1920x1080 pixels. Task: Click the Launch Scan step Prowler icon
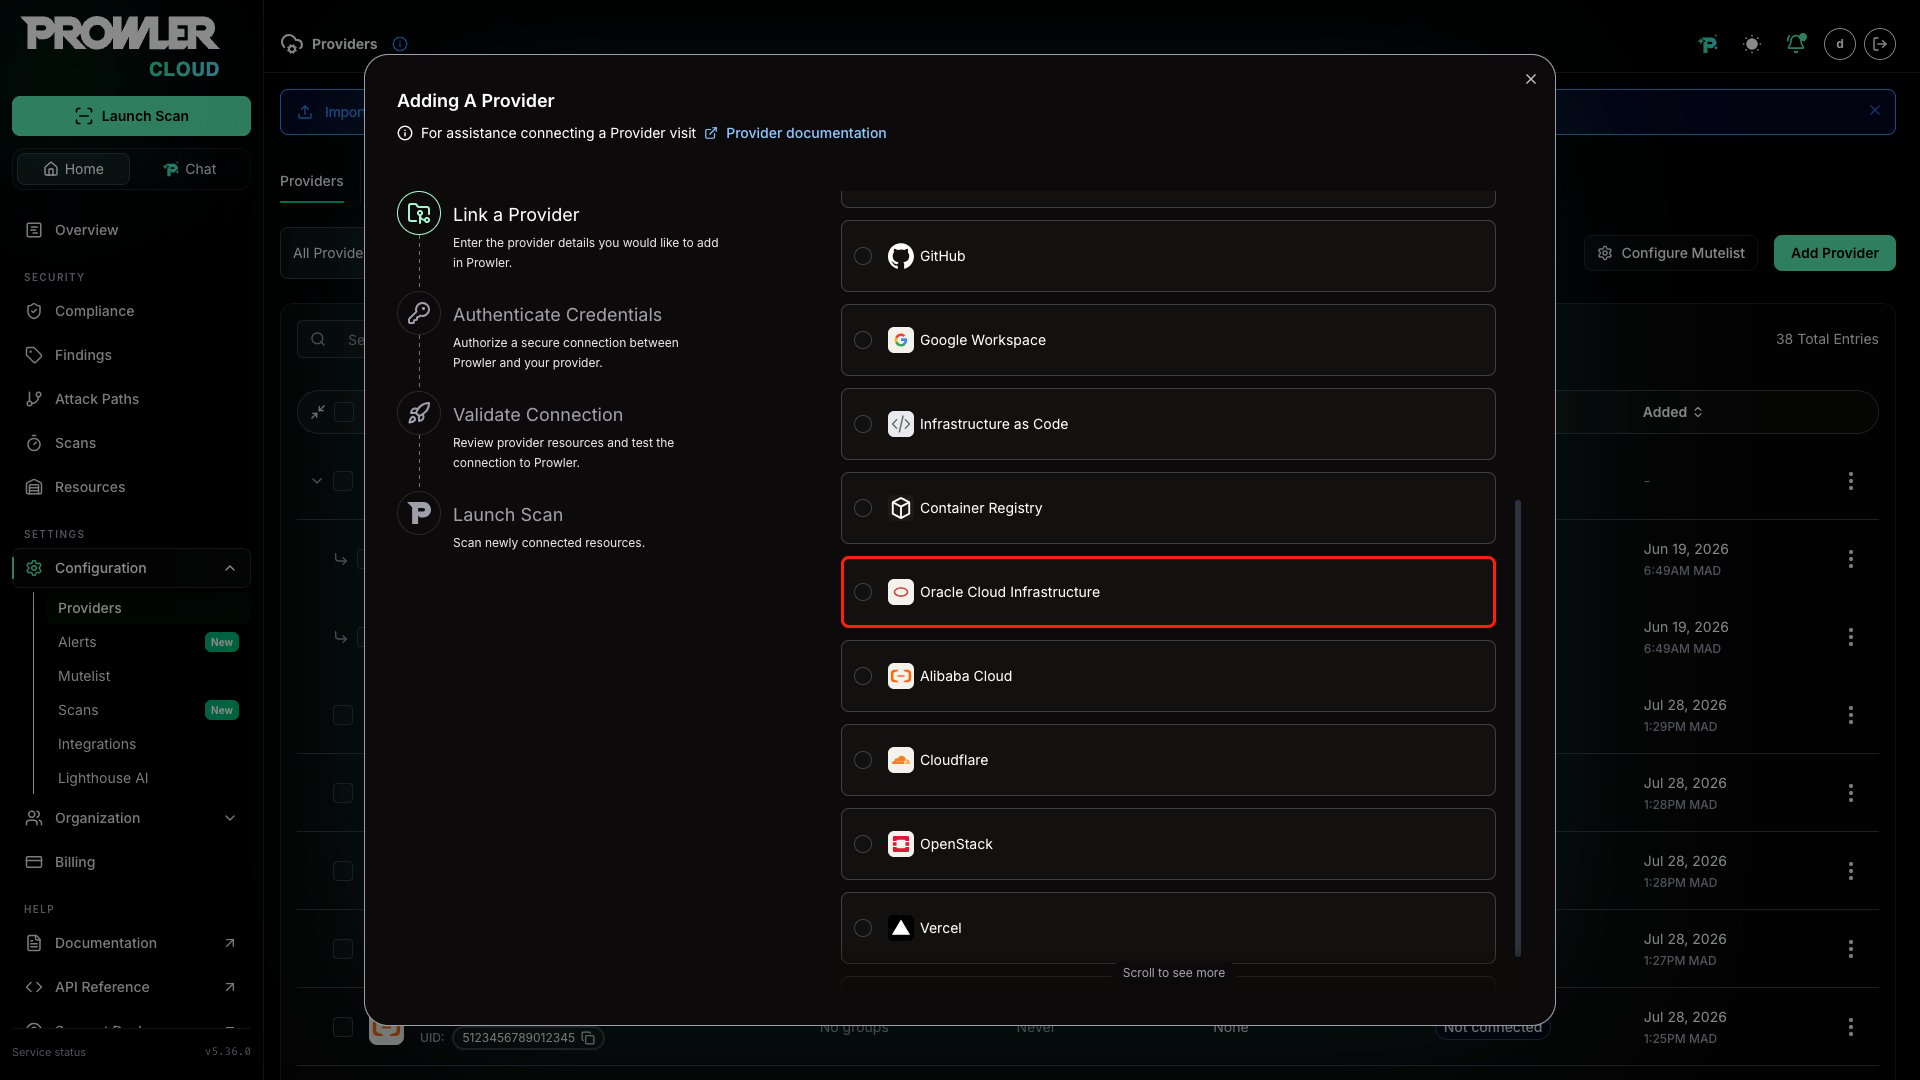tap(419, 513)
